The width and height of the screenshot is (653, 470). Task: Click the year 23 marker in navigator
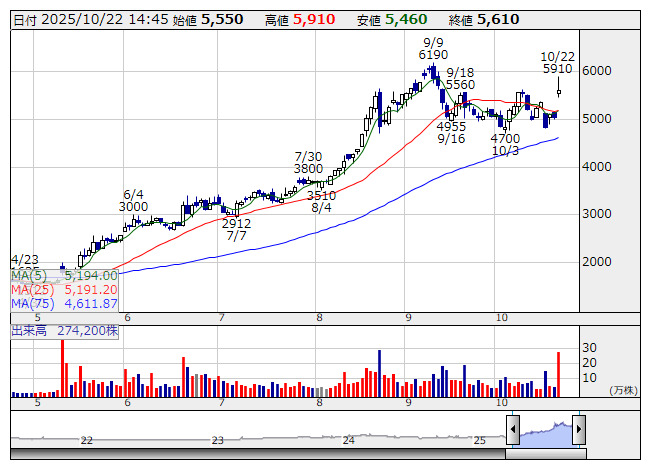tap(217, 440)
